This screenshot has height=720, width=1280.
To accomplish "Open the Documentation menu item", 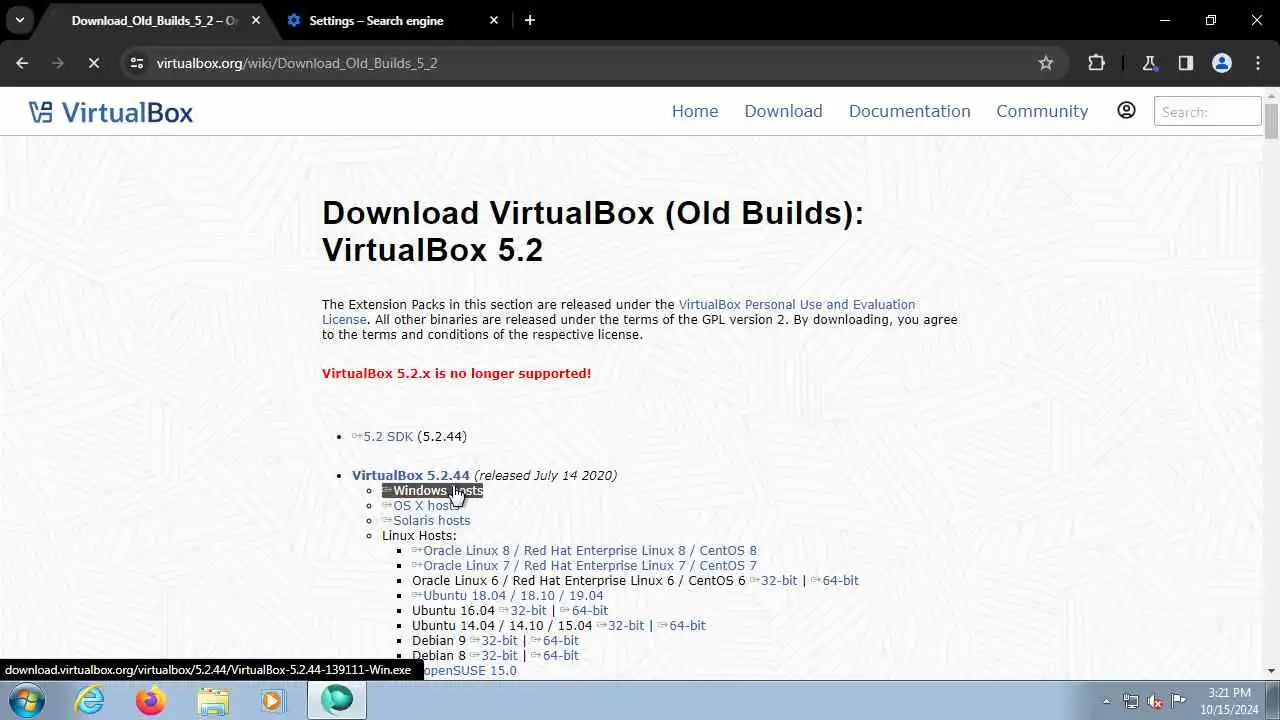I will [909, 111].
